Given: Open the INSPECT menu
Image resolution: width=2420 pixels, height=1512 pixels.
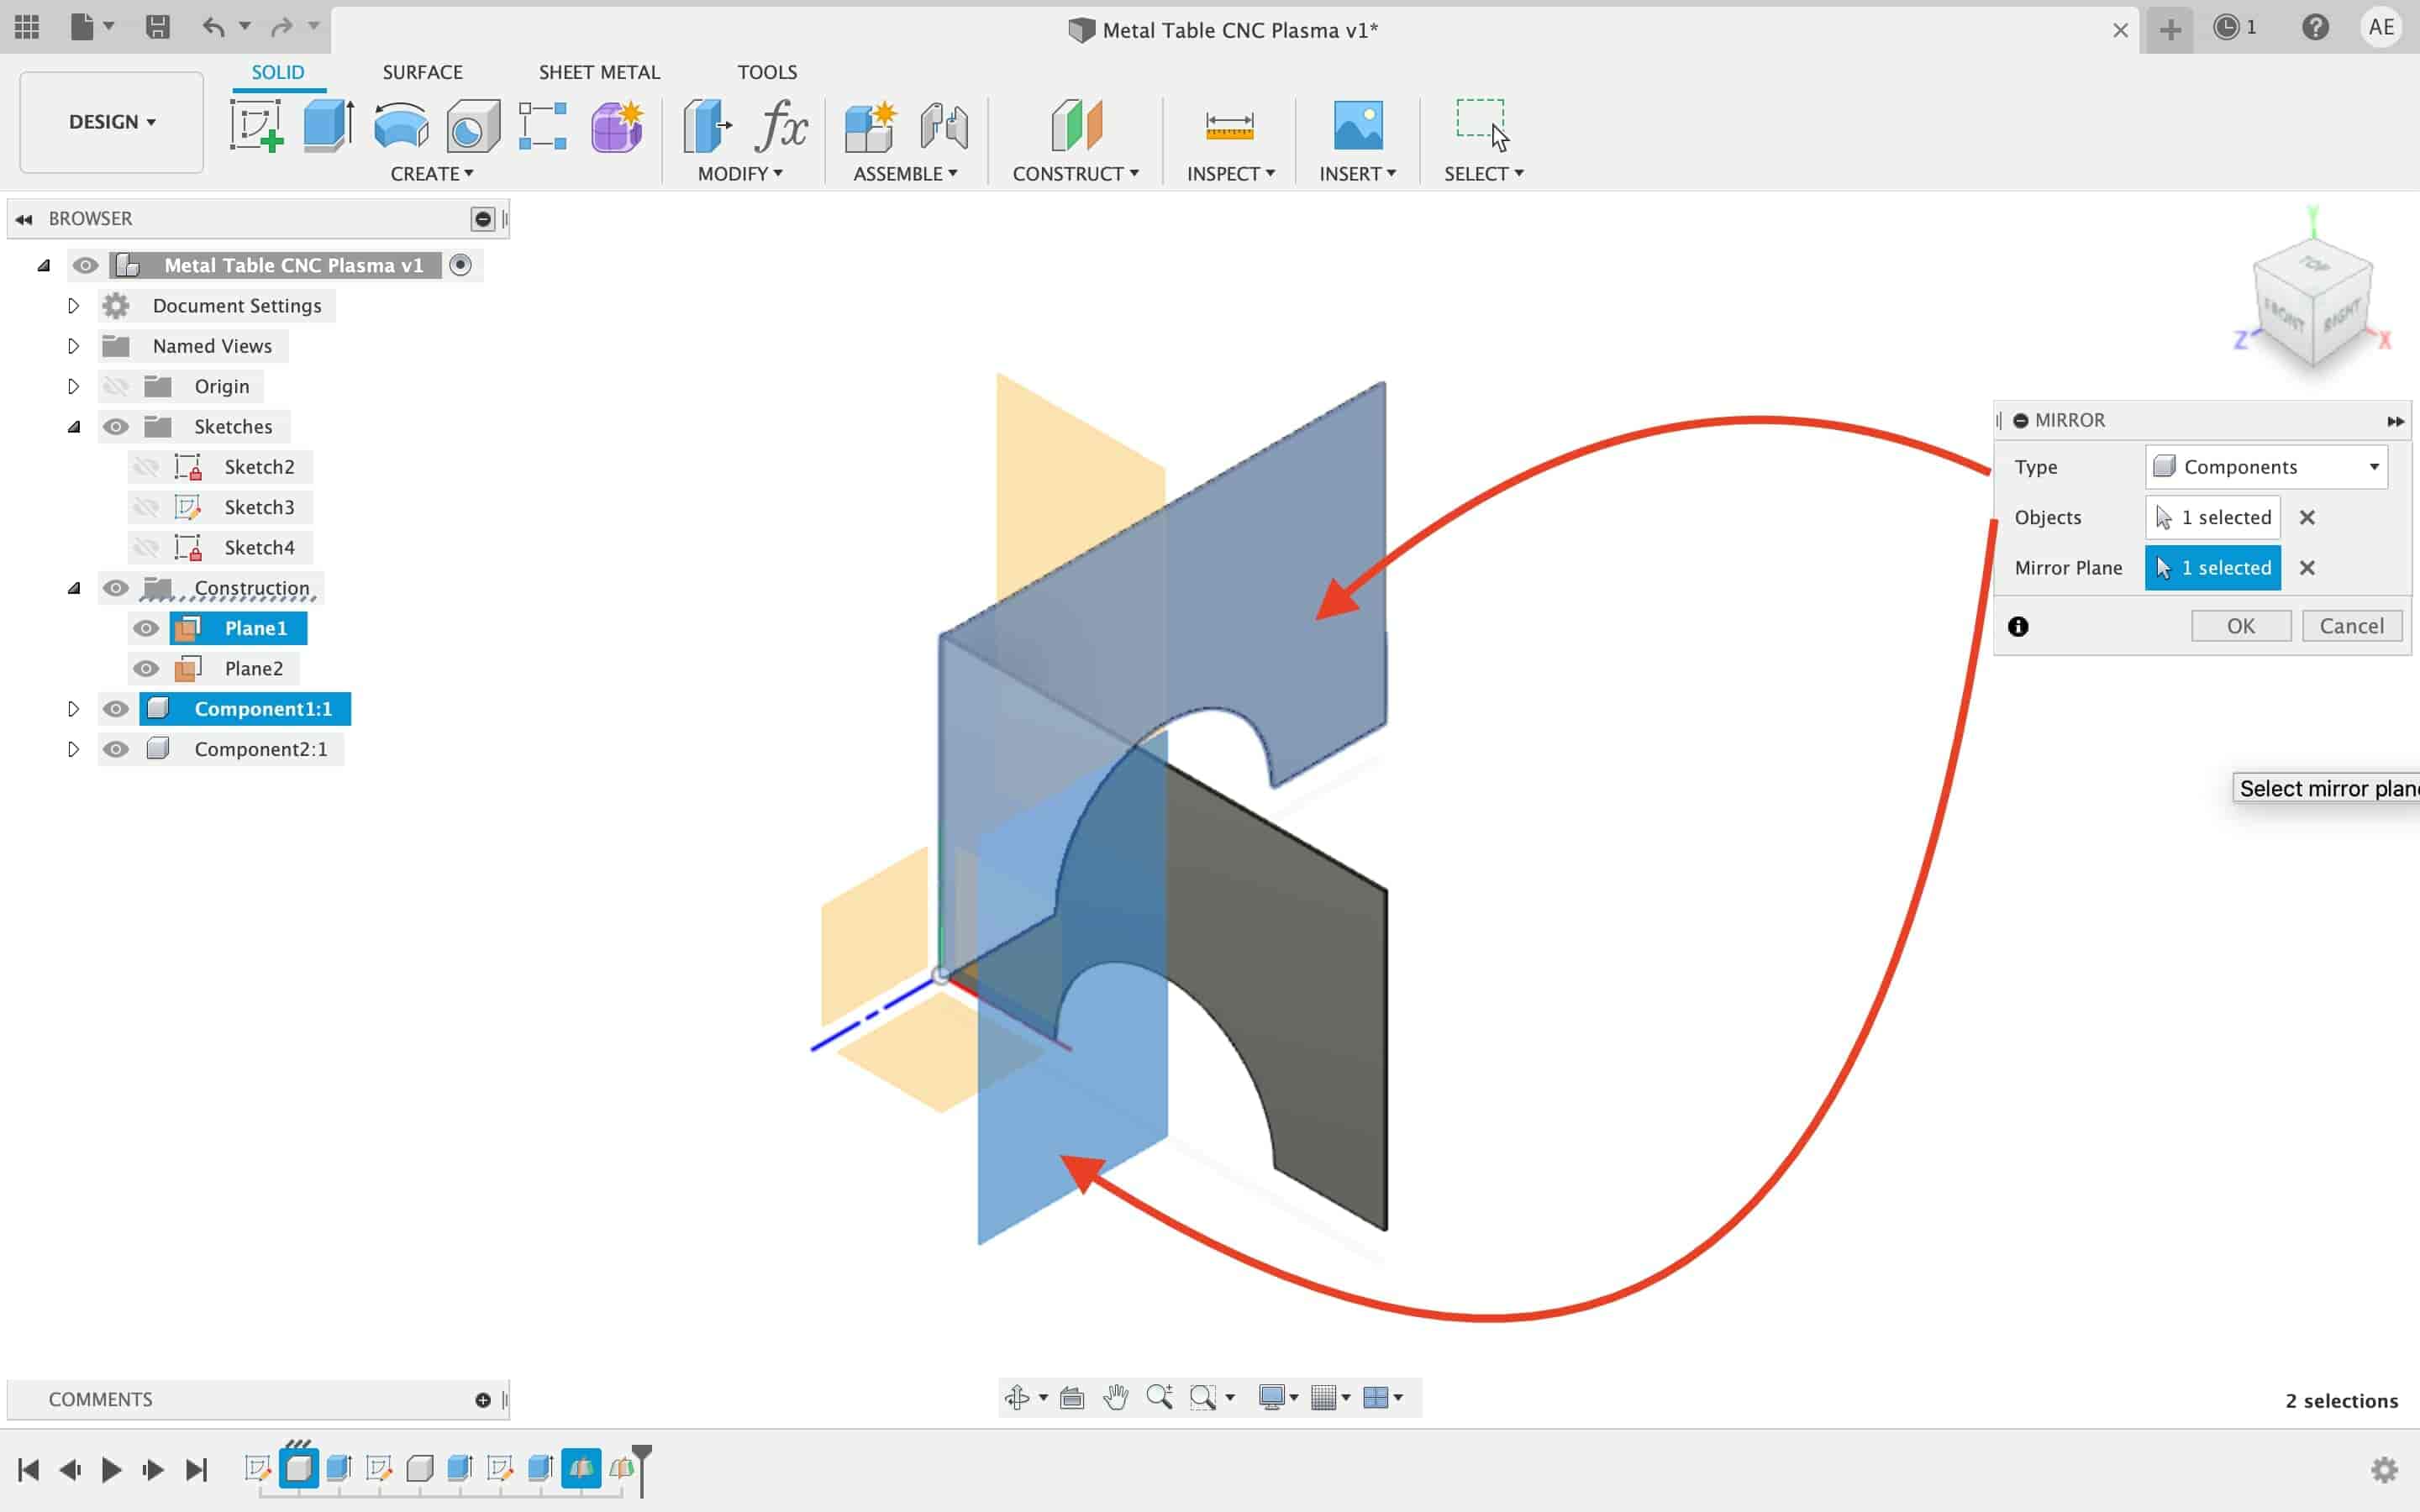Looking at the screenshot, I should tap(1231, 174).
